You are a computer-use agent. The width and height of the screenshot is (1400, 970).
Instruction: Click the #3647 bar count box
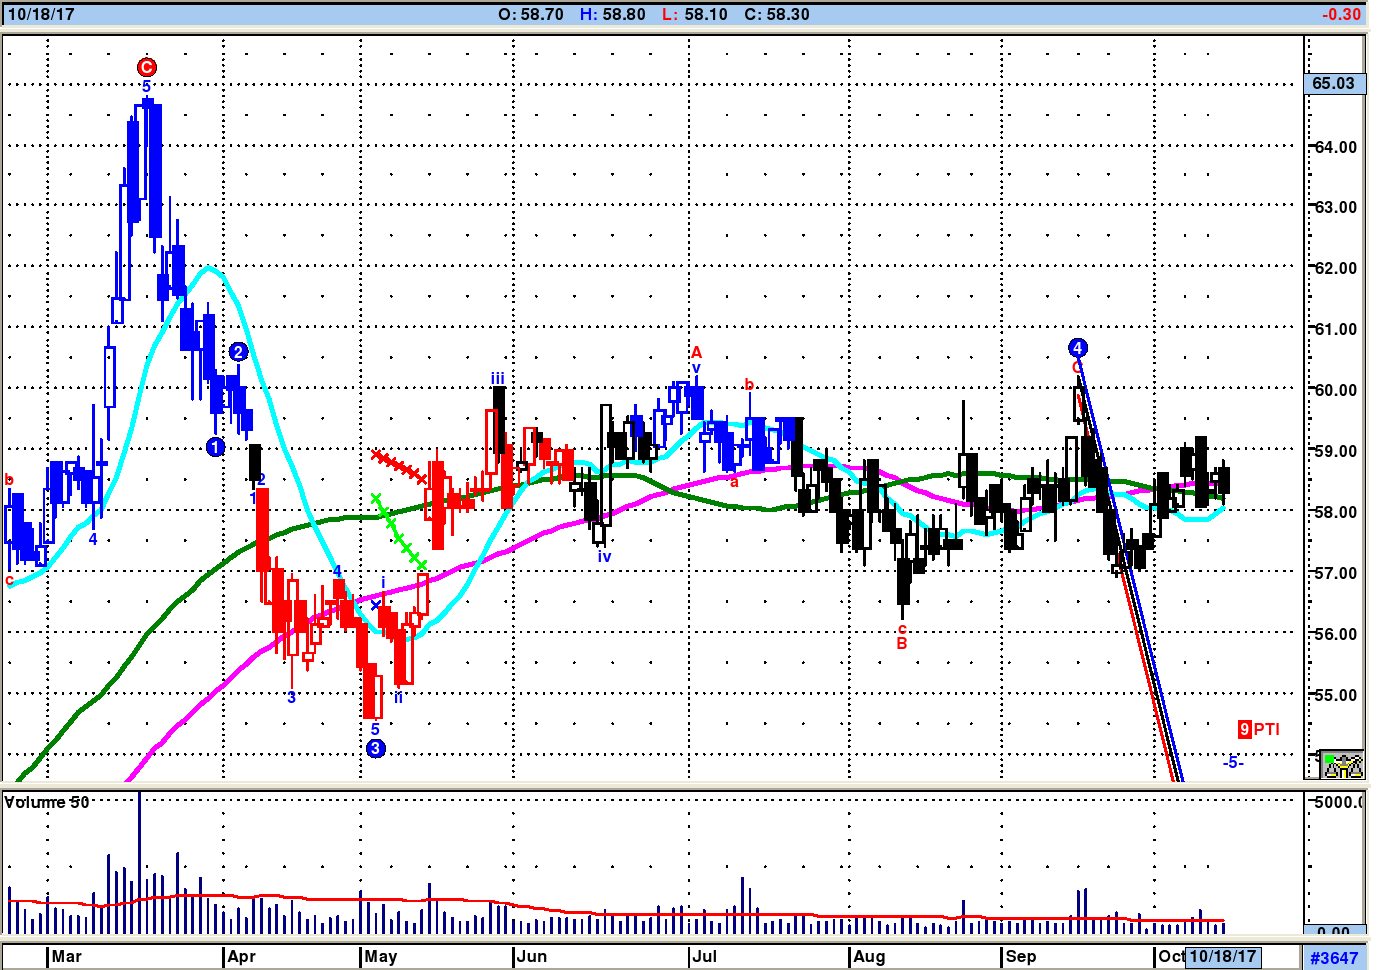(1334, 957)
